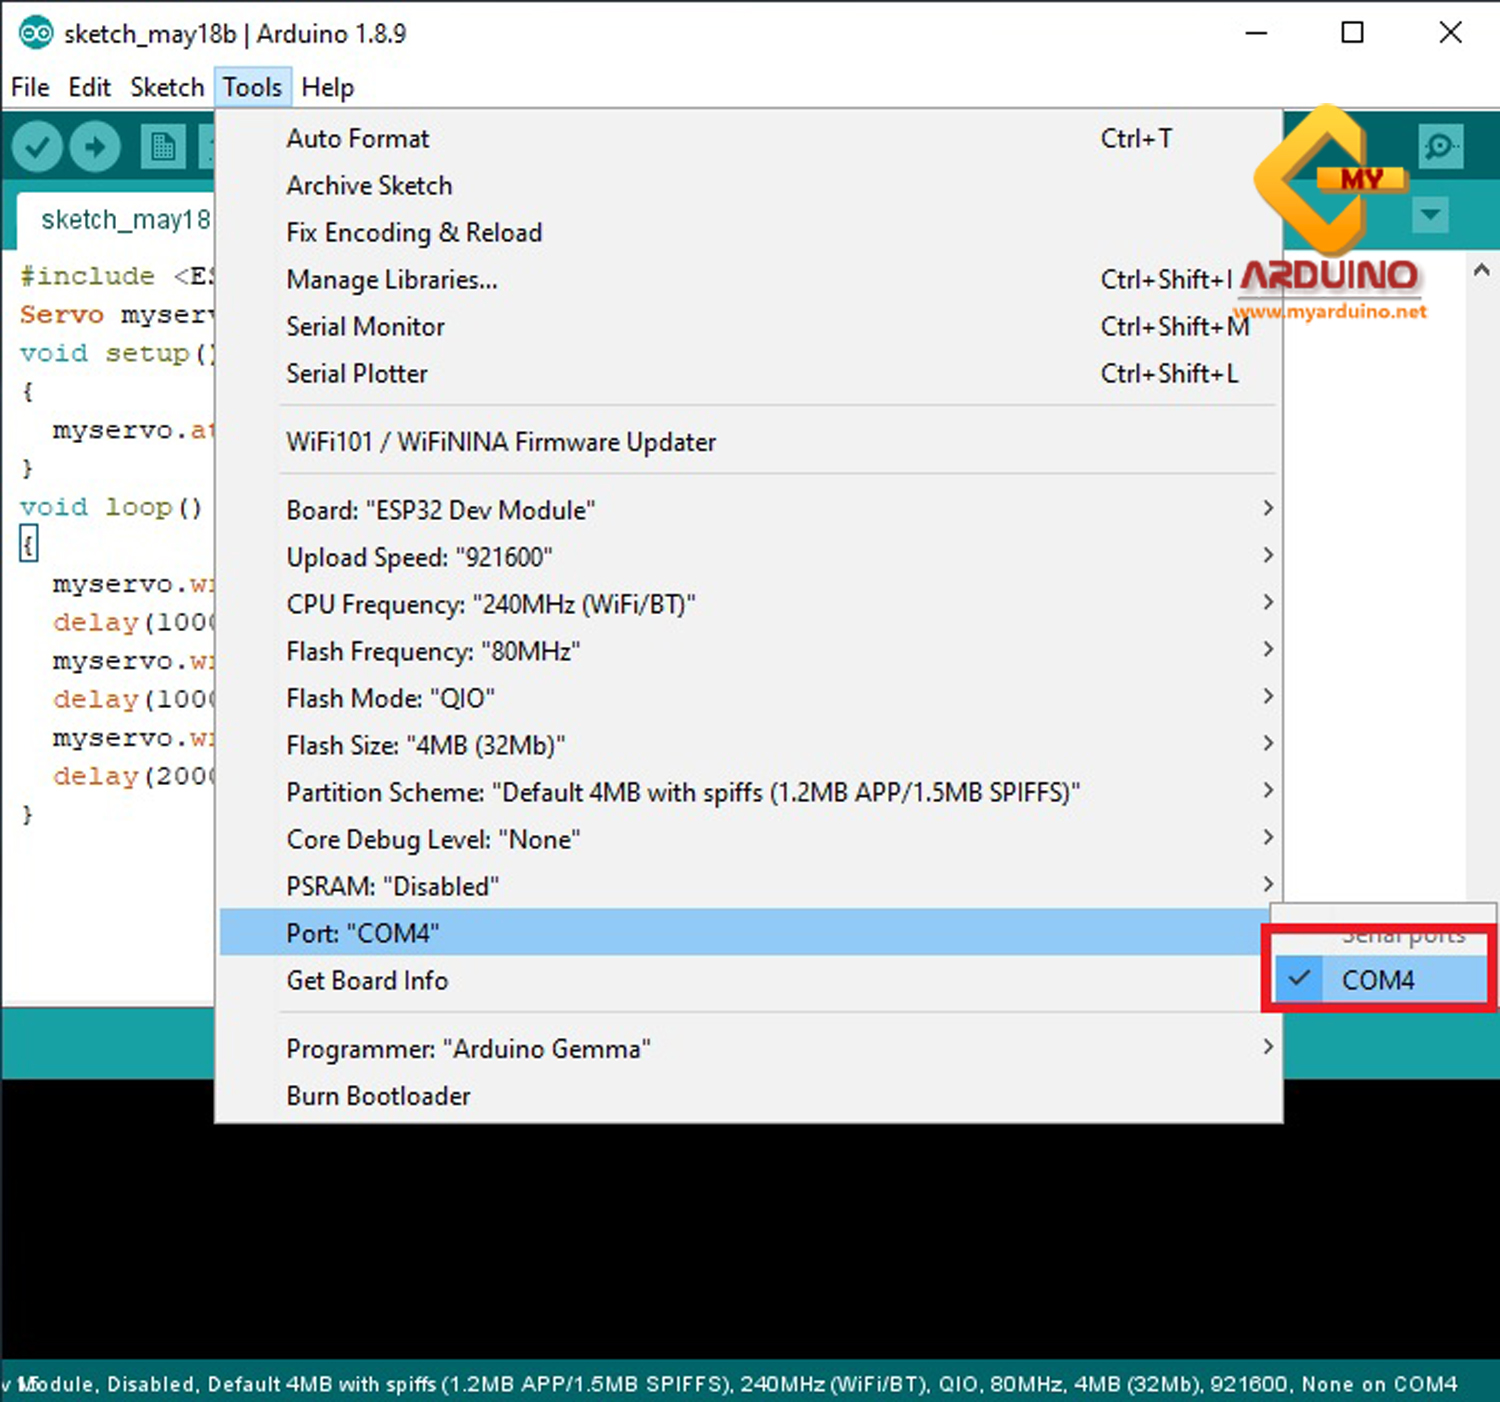The height and width of the screenshot is (1402, 1500).
Task: Open the File menu
Action: [x=30, y=87]
